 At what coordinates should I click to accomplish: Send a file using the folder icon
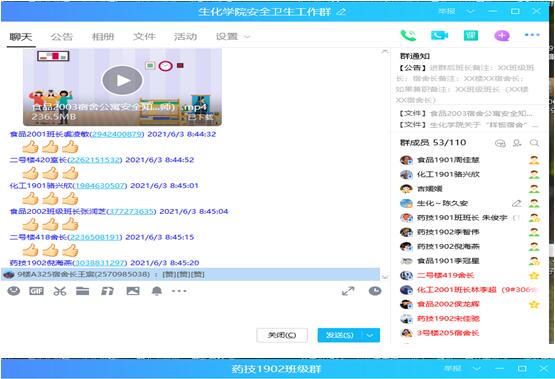point(82,291)
